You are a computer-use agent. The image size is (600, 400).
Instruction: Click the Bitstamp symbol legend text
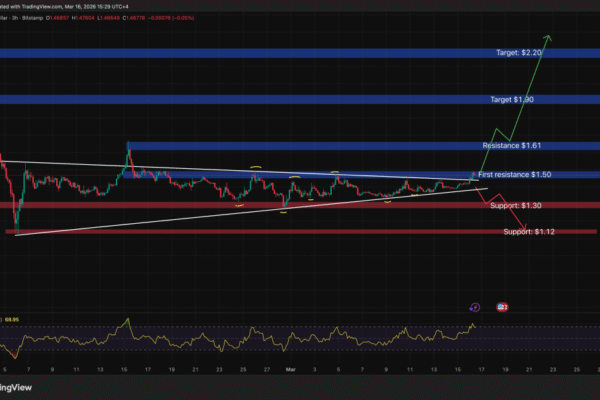pyautogui.click(x=20, y=18)
